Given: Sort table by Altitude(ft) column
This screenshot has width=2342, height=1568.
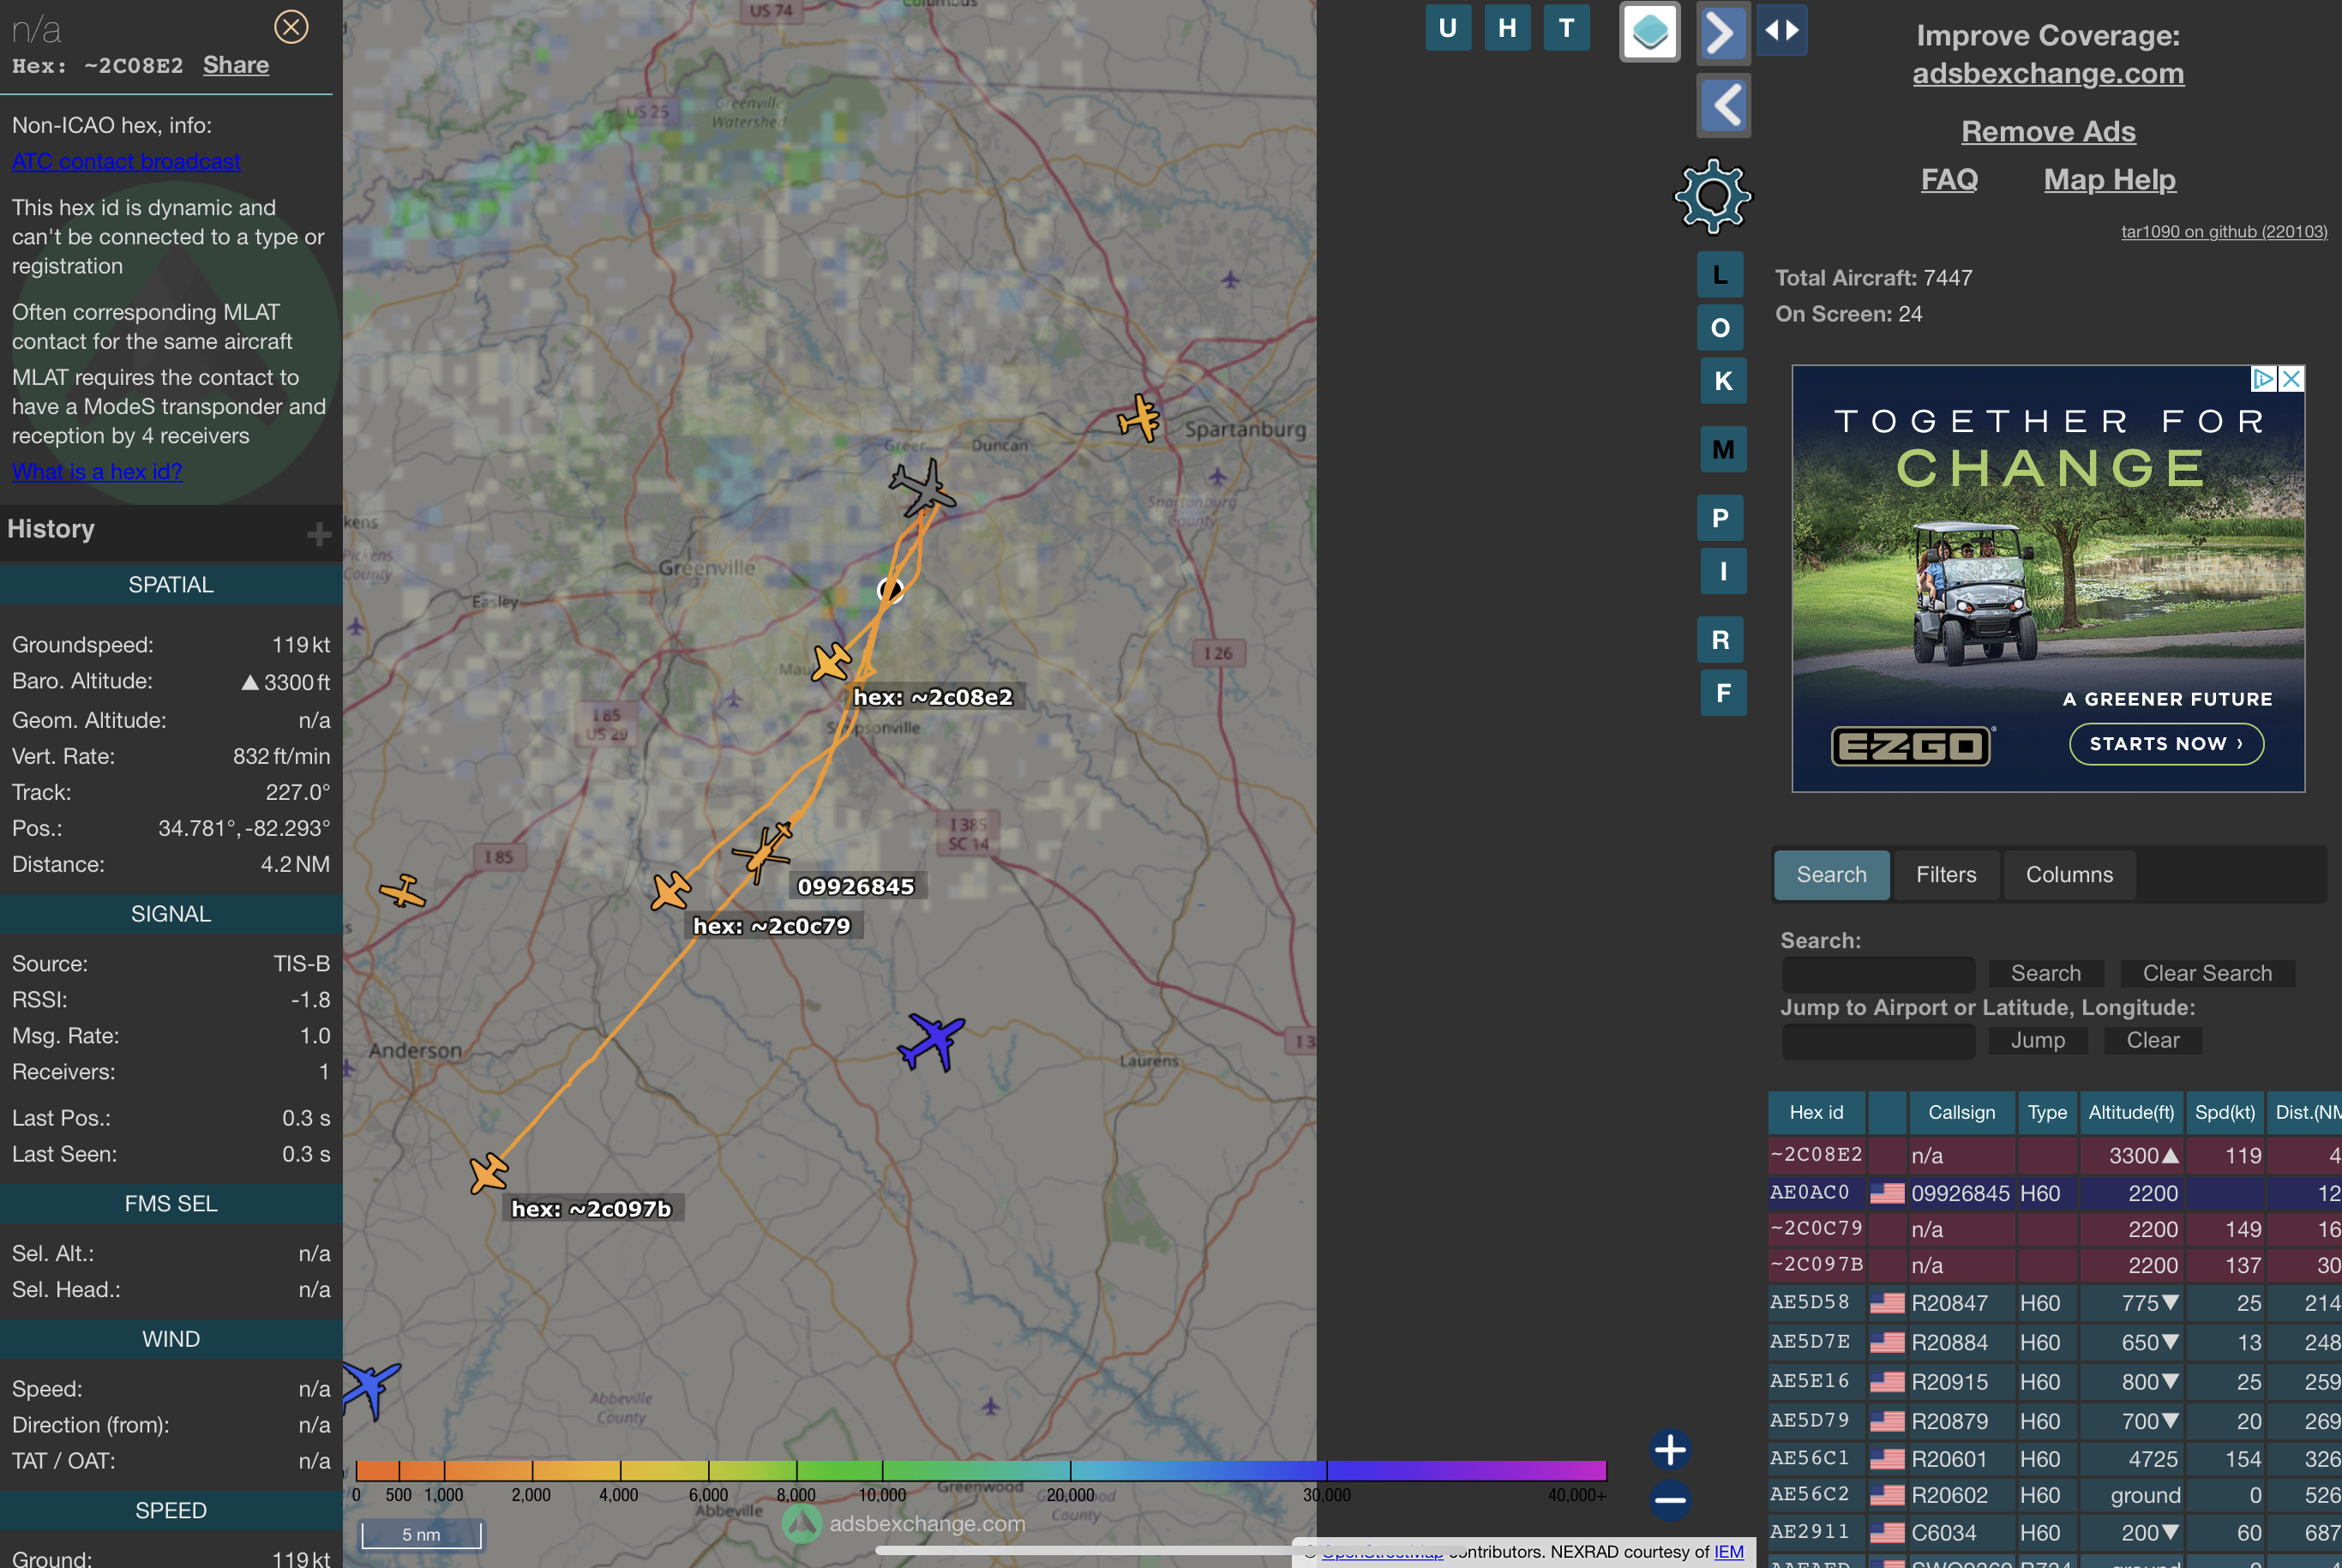Looking at the screenshot, I should (2131, 1112).
